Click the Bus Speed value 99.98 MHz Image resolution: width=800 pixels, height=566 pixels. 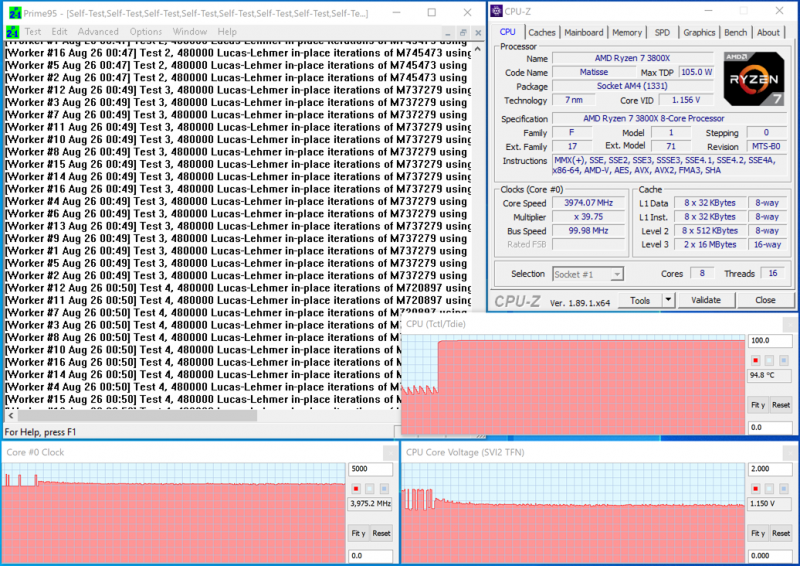[x=588, y=231]
